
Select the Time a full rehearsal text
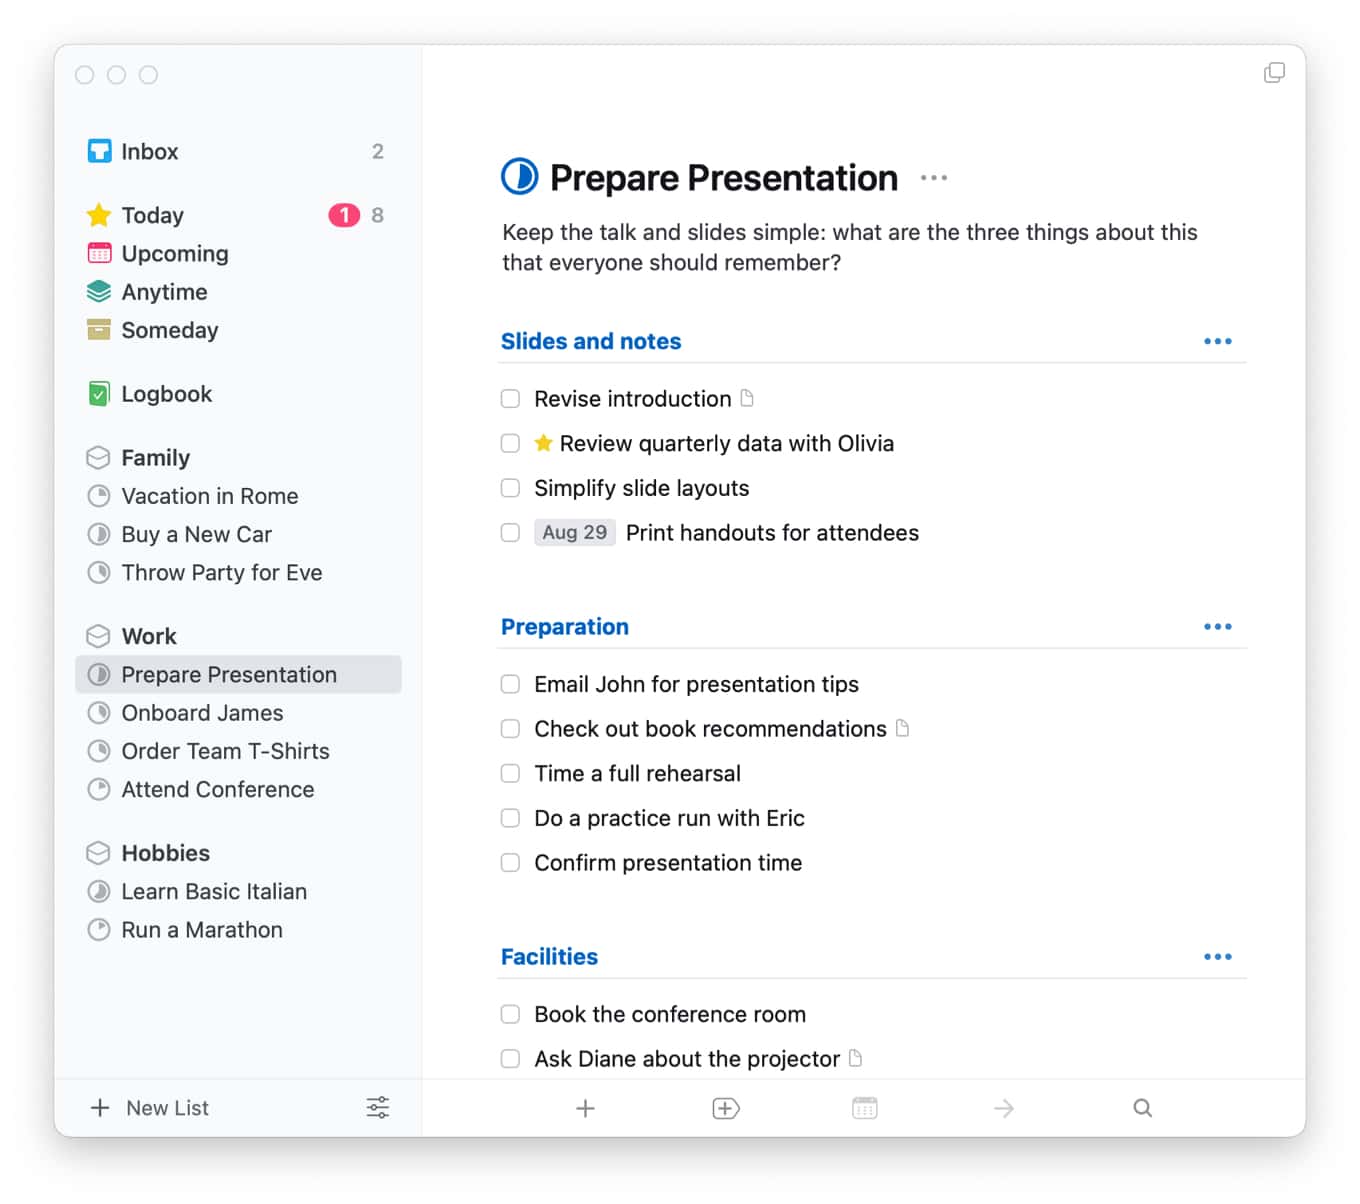[x=638, y=774]
